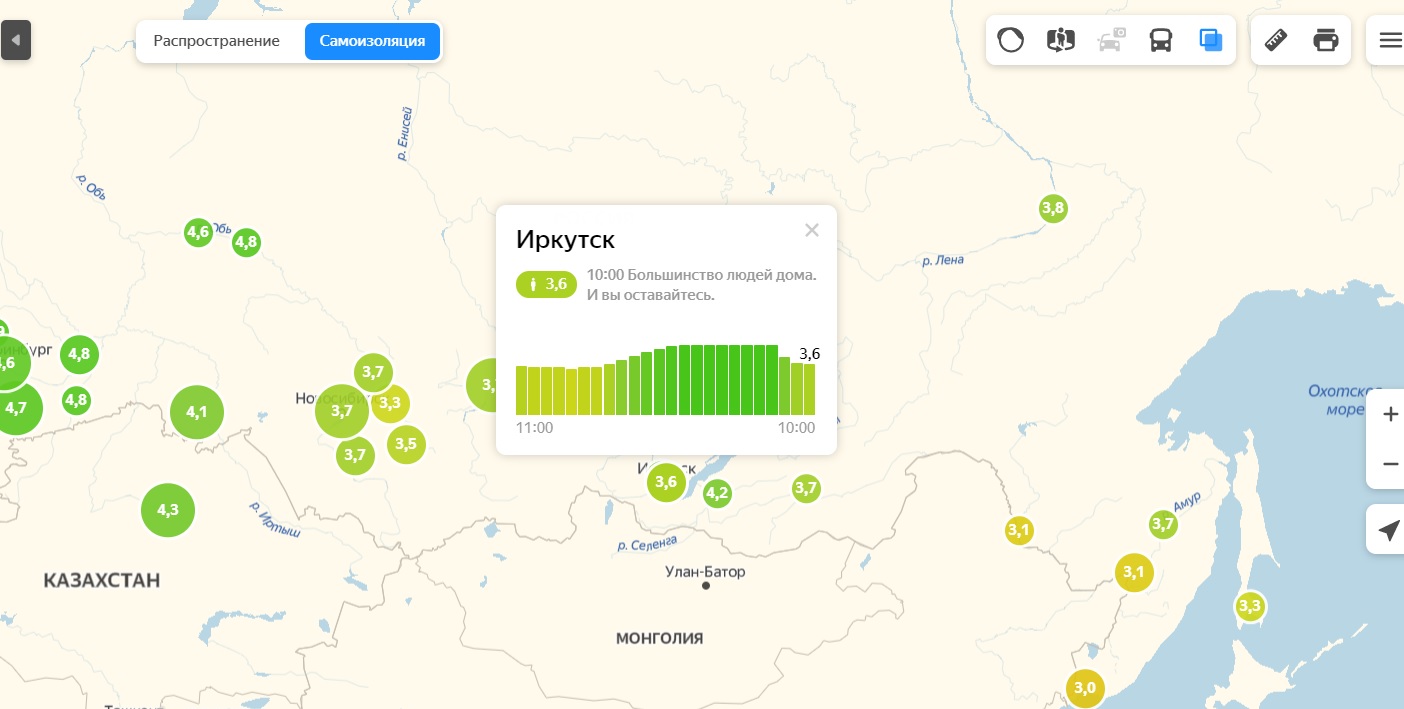Close the Иркутск info popup
Viewport: 1404px width, 709px height.
[811, 230]
